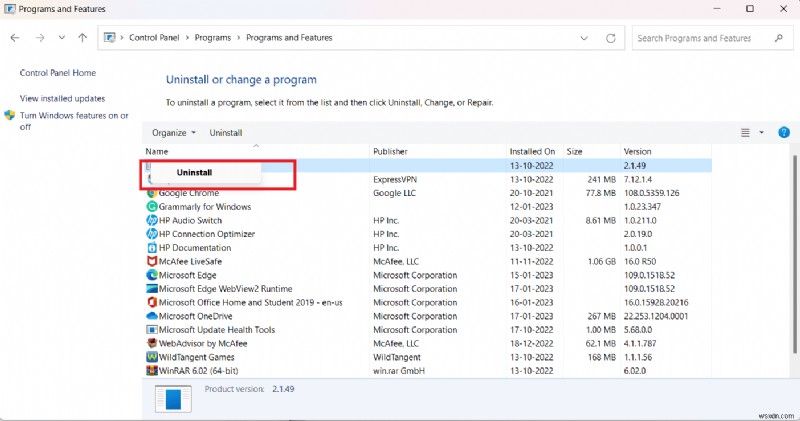Select HP Connection Optimizer entry
Screen dimensions: 800x421
point(207,234)
